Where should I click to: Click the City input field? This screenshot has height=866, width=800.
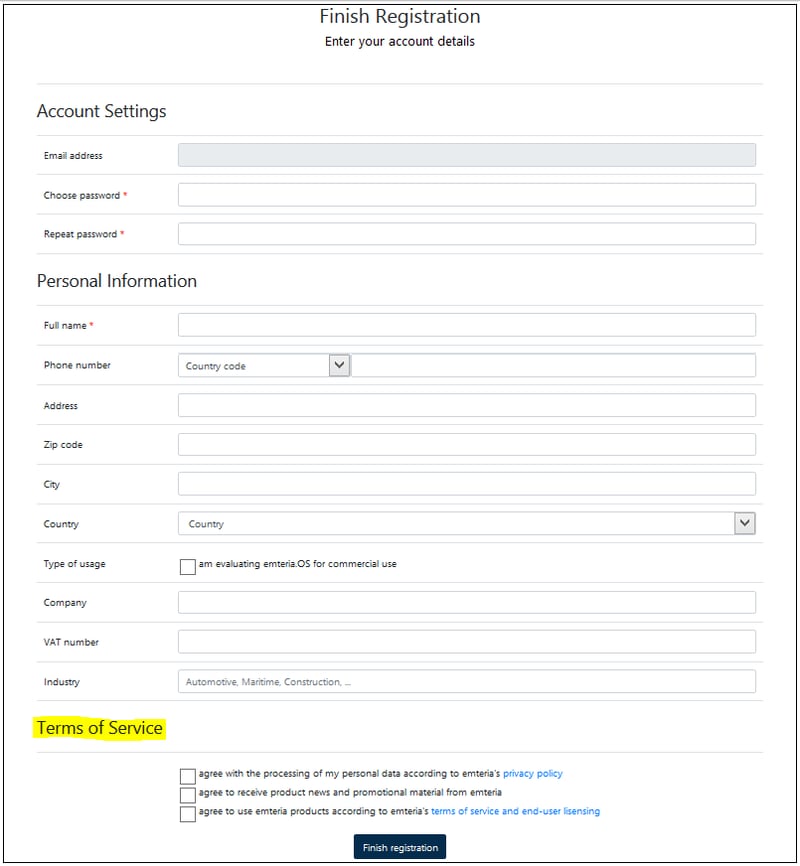(466, 483)
